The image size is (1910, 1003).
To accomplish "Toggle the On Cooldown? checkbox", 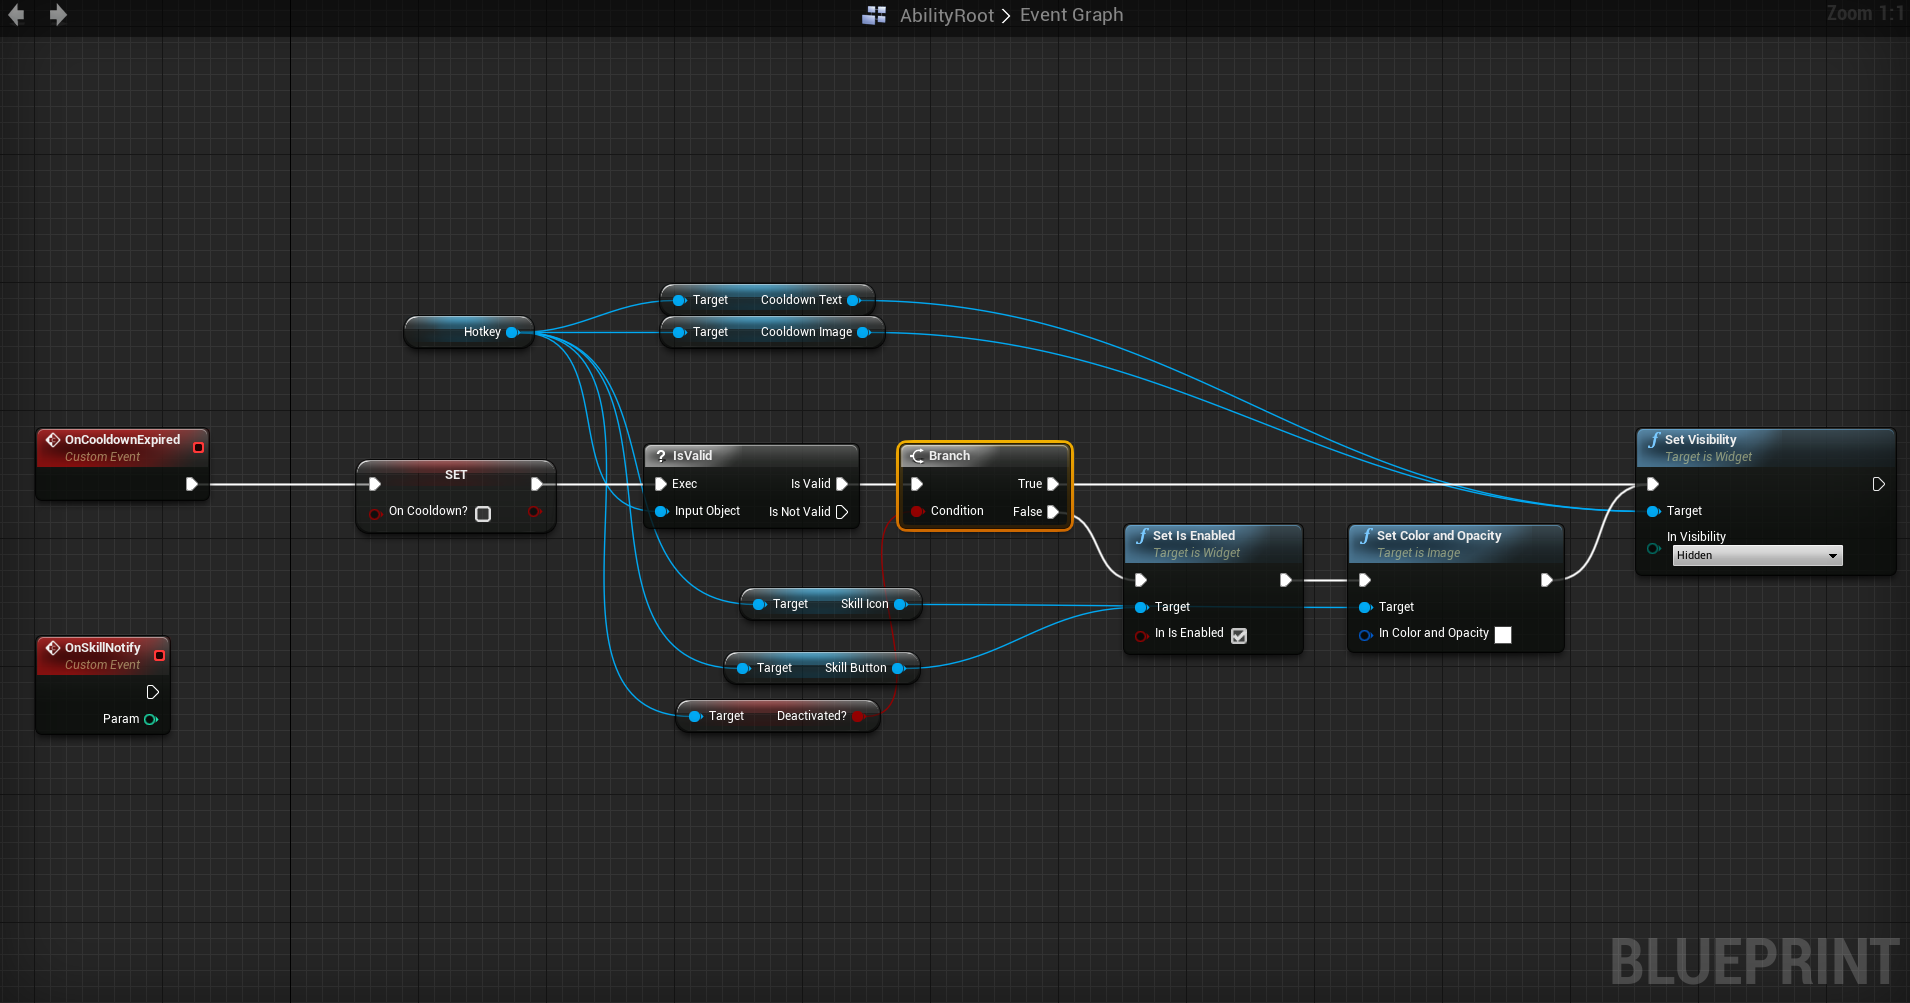I will (483, 513).
